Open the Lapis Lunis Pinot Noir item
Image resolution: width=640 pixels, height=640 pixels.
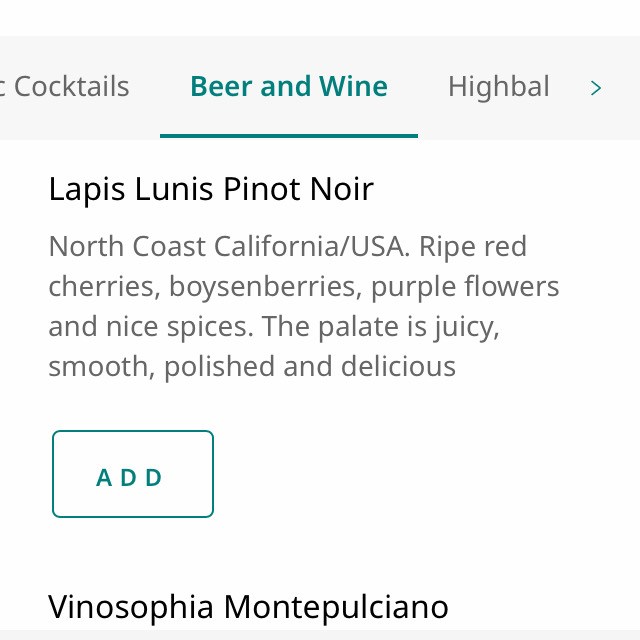point(211,189)
